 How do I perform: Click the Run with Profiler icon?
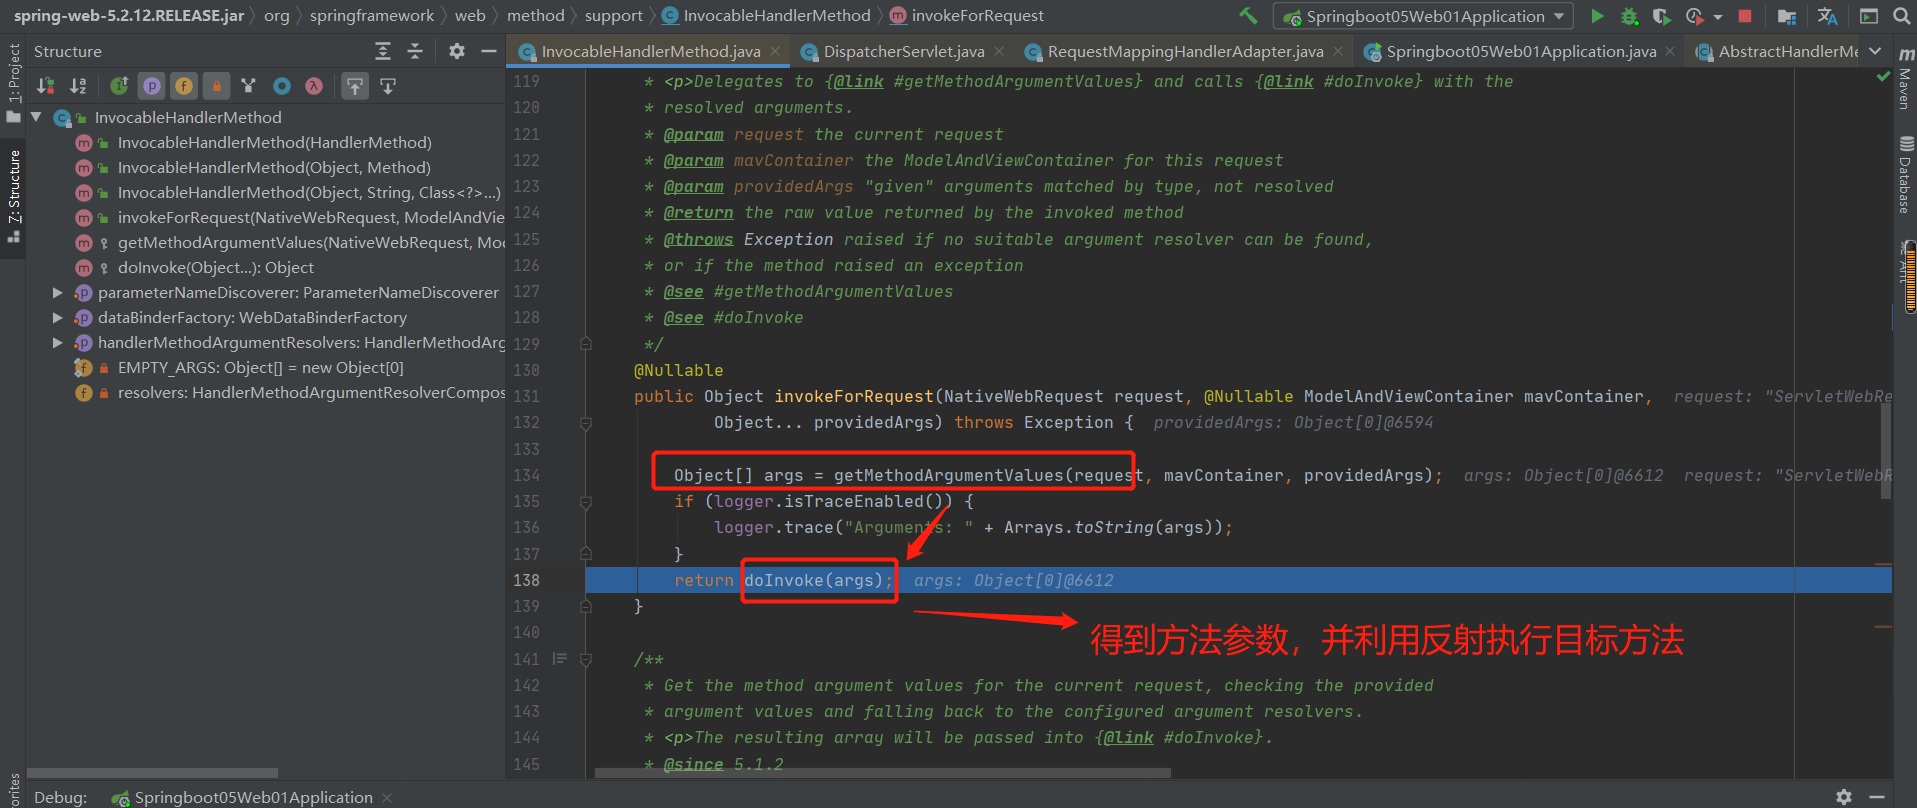pyautogui.click(x=1694, y=16)
